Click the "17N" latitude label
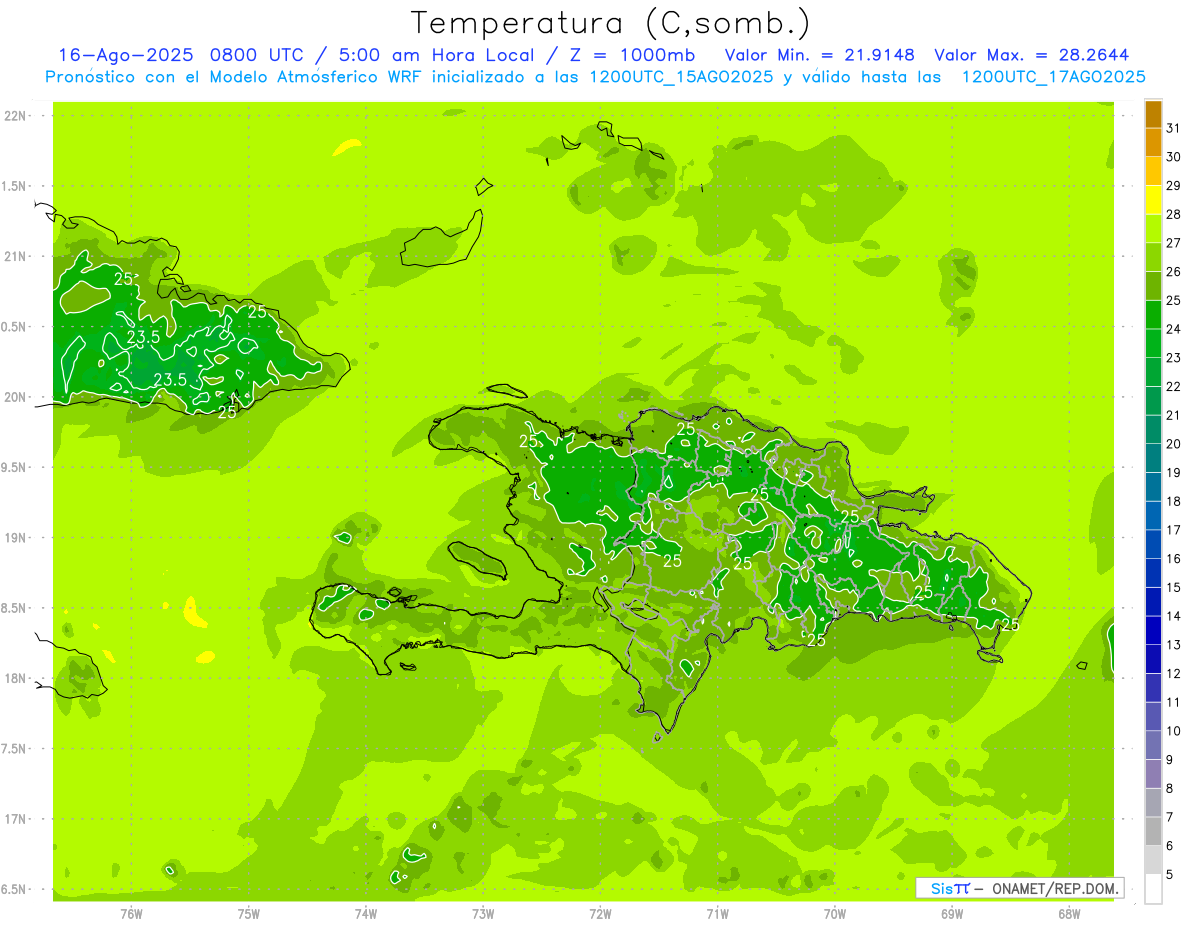 (x=17, y=819)
